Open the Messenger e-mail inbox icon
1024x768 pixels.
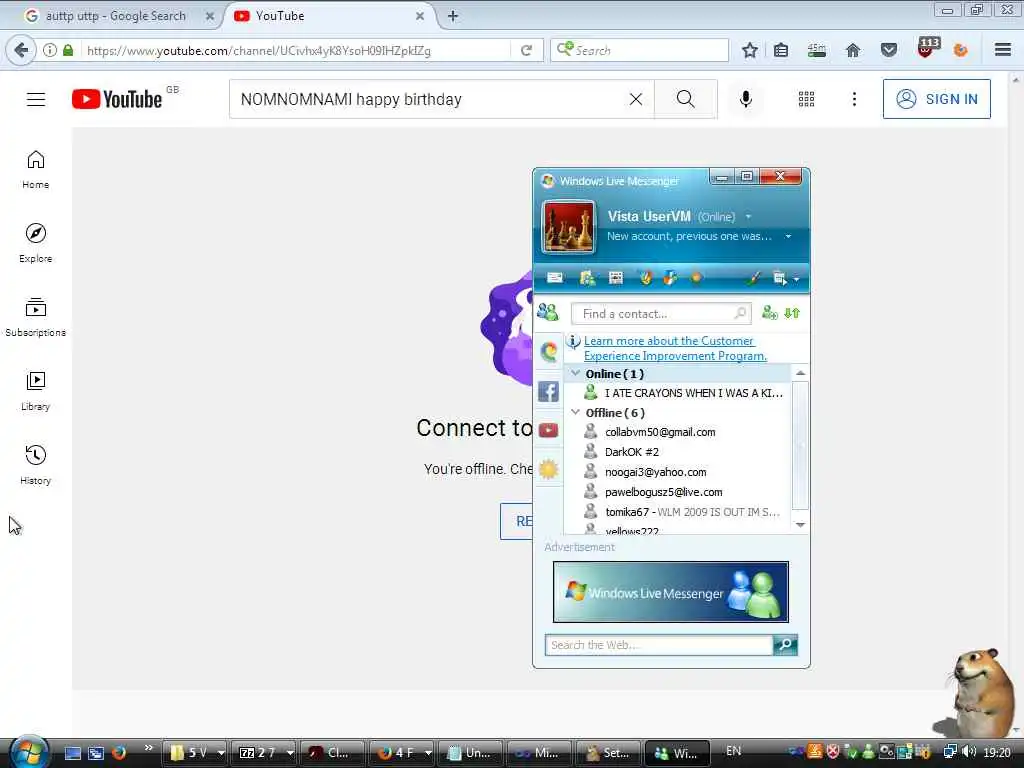point(554,278)
